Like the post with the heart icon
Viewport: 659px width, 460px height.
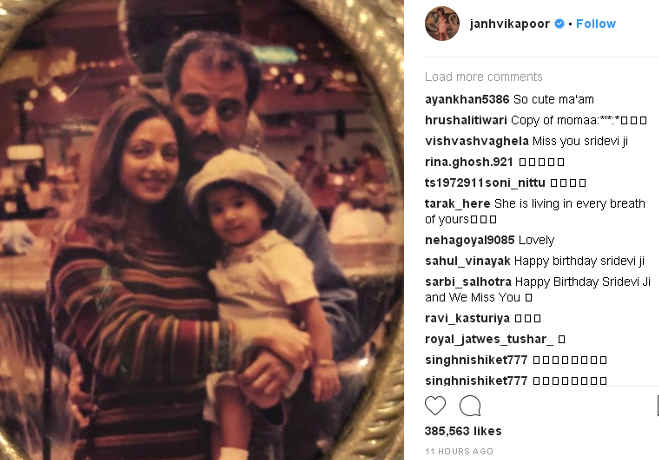(435, 405)
